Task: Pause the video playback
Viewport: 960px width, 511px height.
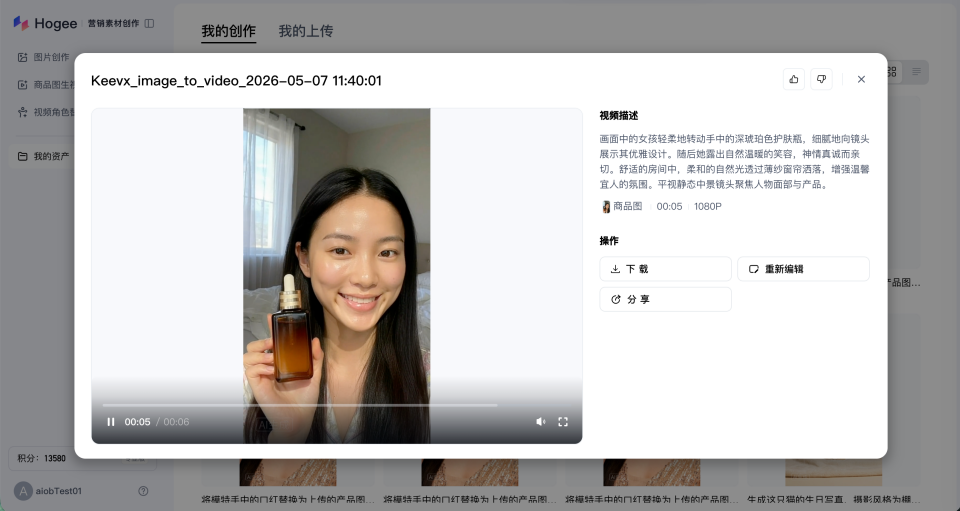Action: tap(111, 422)
